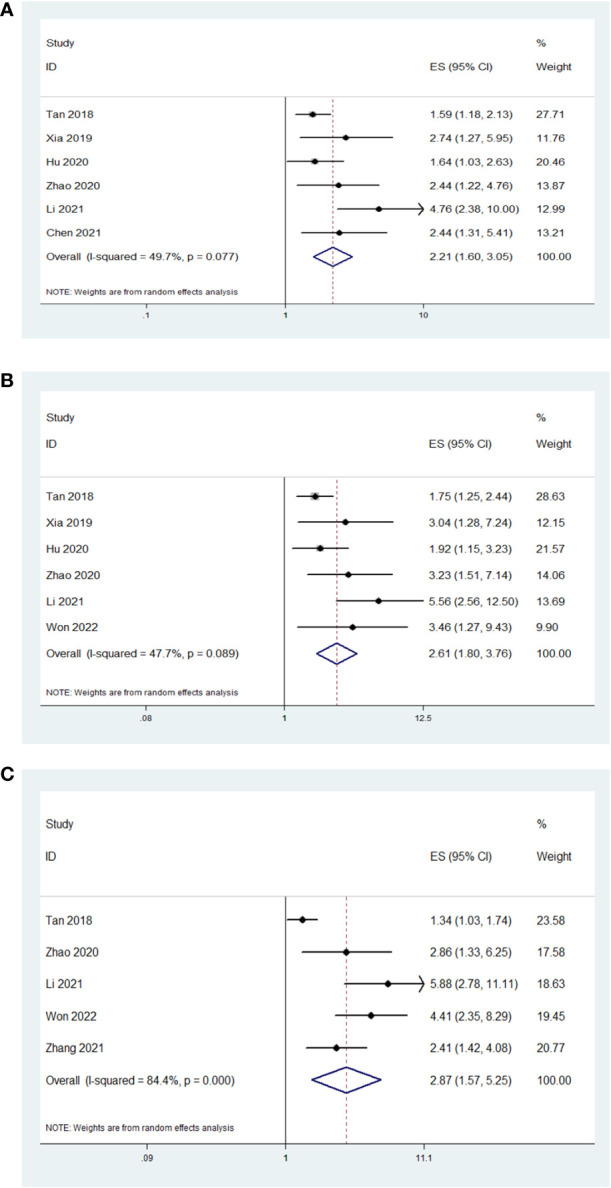Click the 12.5 axis tick label
Viewport: 611px width, 1188px height.
click(423, 717)
